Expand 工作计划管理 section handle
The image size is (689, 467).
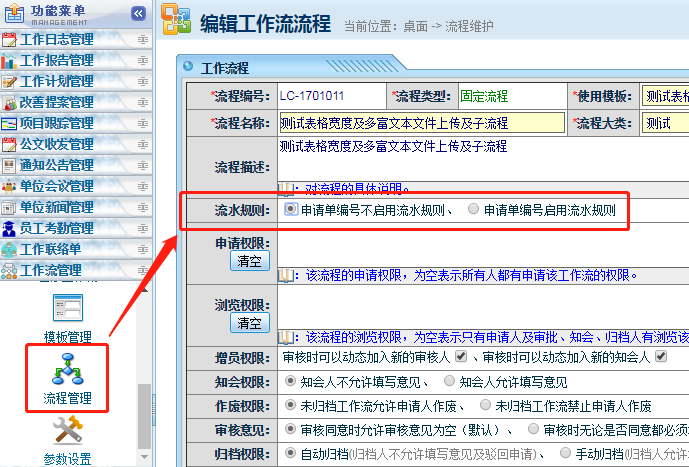(x=143, y=82)
